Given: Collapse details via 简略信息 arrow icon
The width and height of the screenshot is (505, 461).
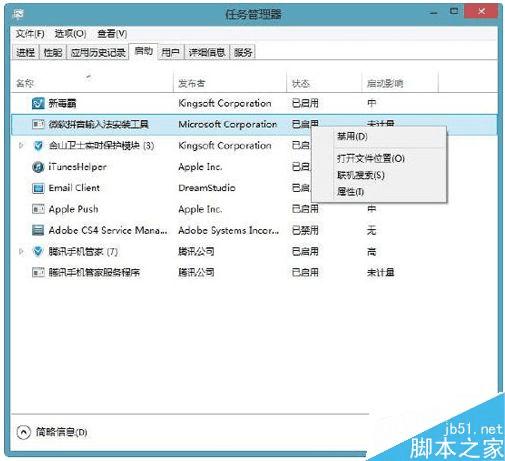Looking at the screenshot, I should [x=23, y=433].
